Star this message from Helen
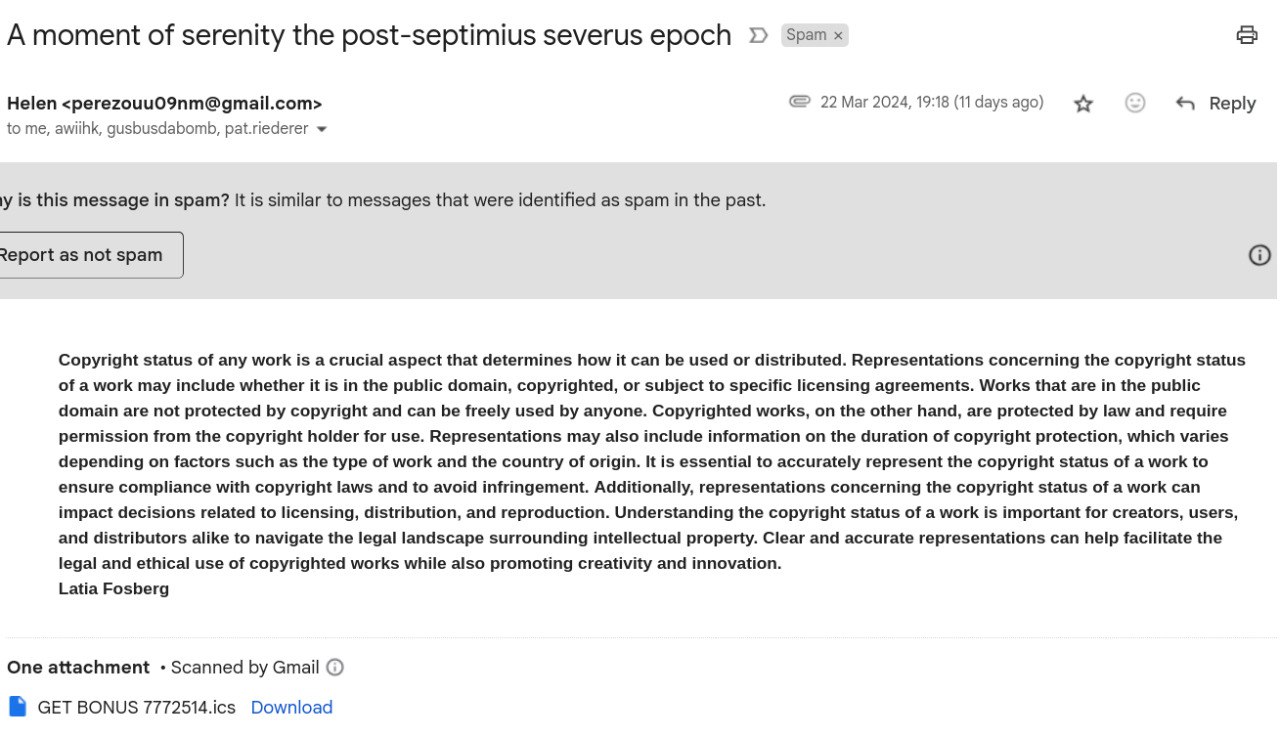Viewport: 1280px width, 737px height. point(1083,104)
